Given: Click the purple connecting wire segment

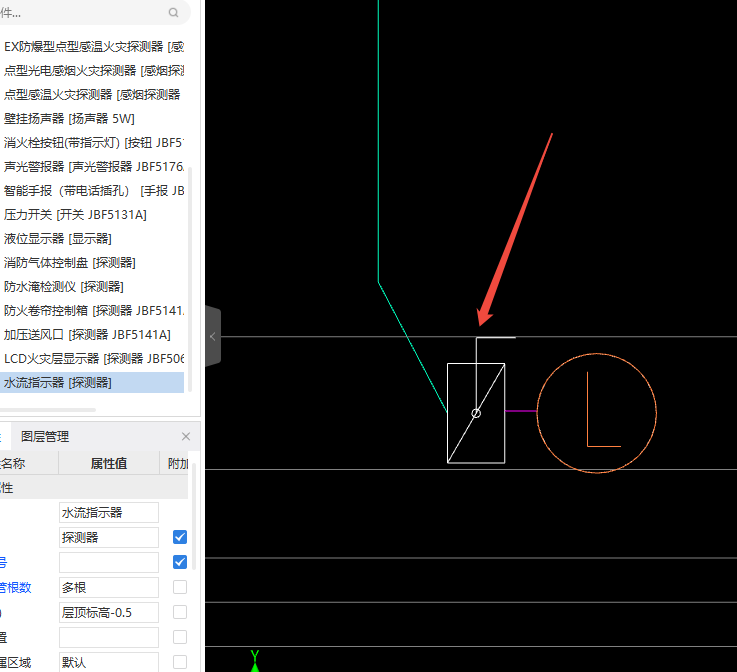Looking at the screenshot, I should click(521, 411).
